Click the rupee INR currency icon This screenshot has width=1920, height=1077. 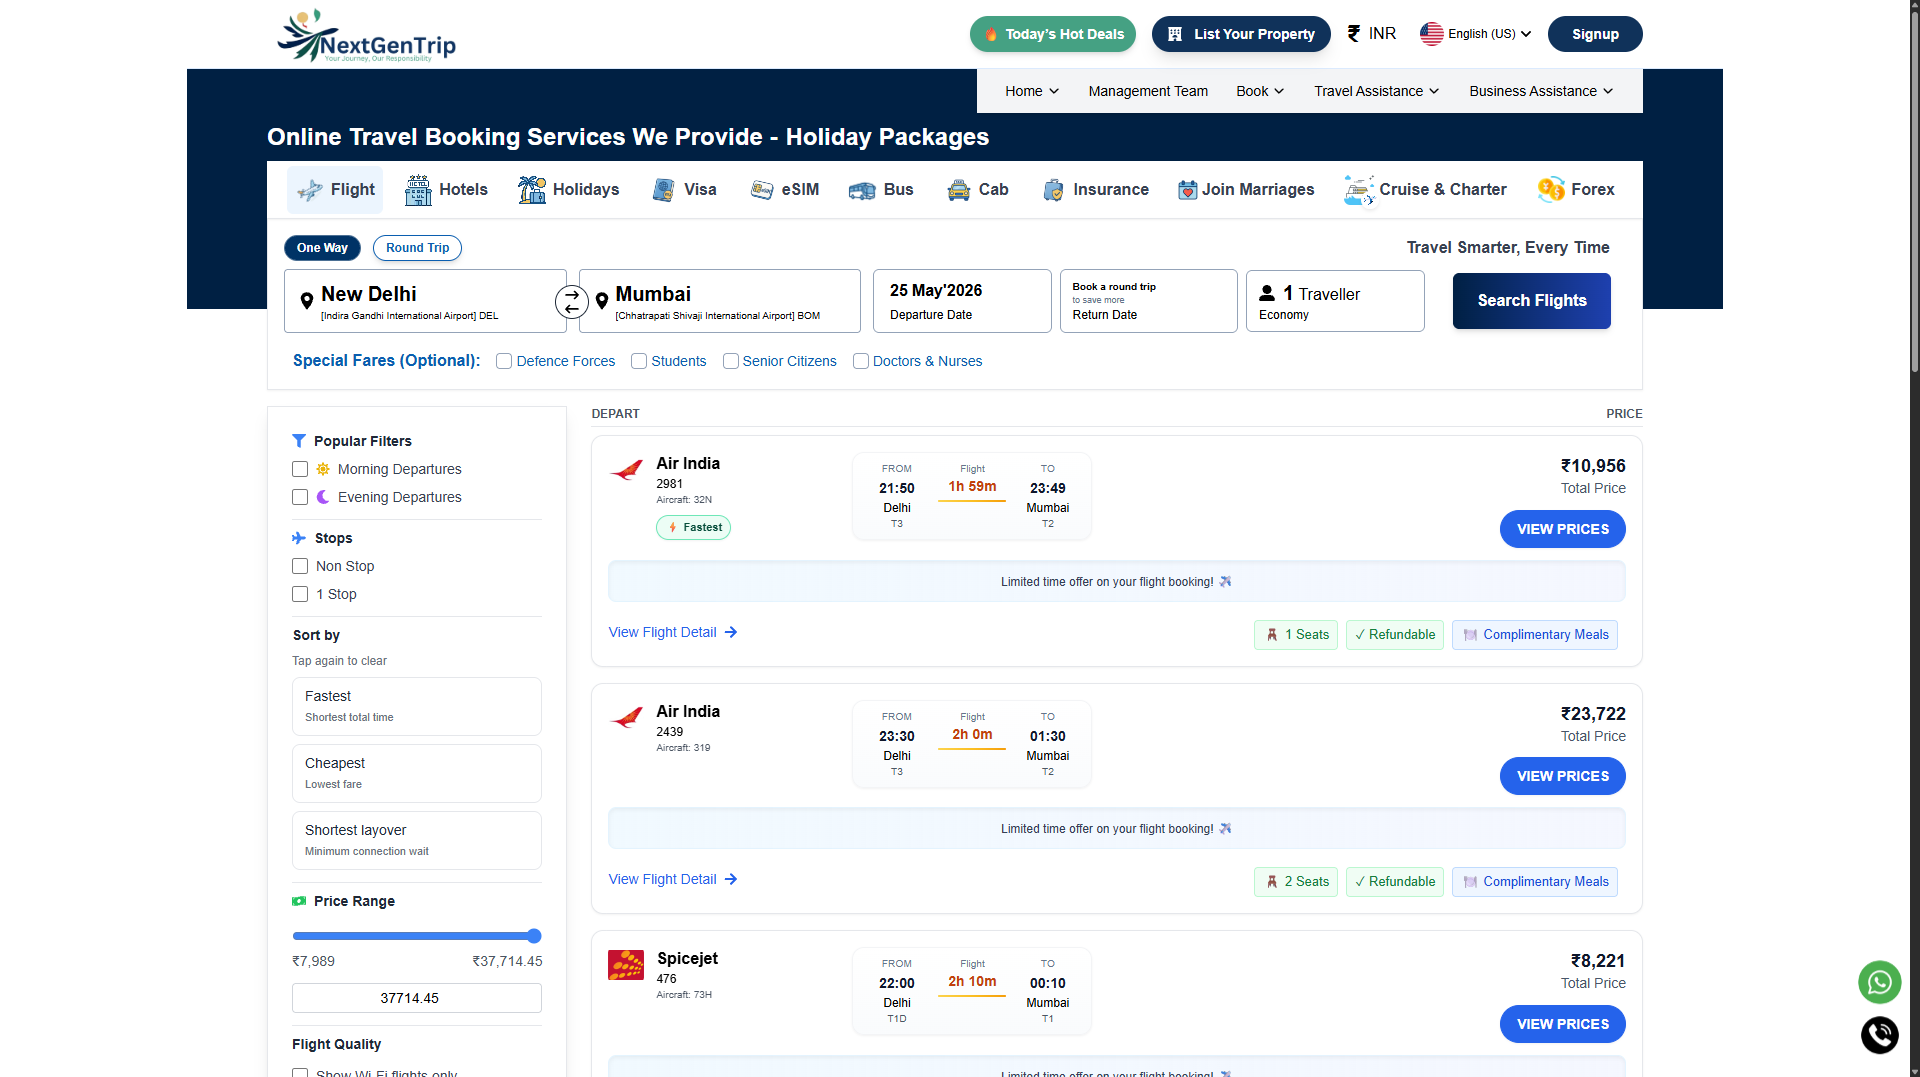[x=1354, y=33]
